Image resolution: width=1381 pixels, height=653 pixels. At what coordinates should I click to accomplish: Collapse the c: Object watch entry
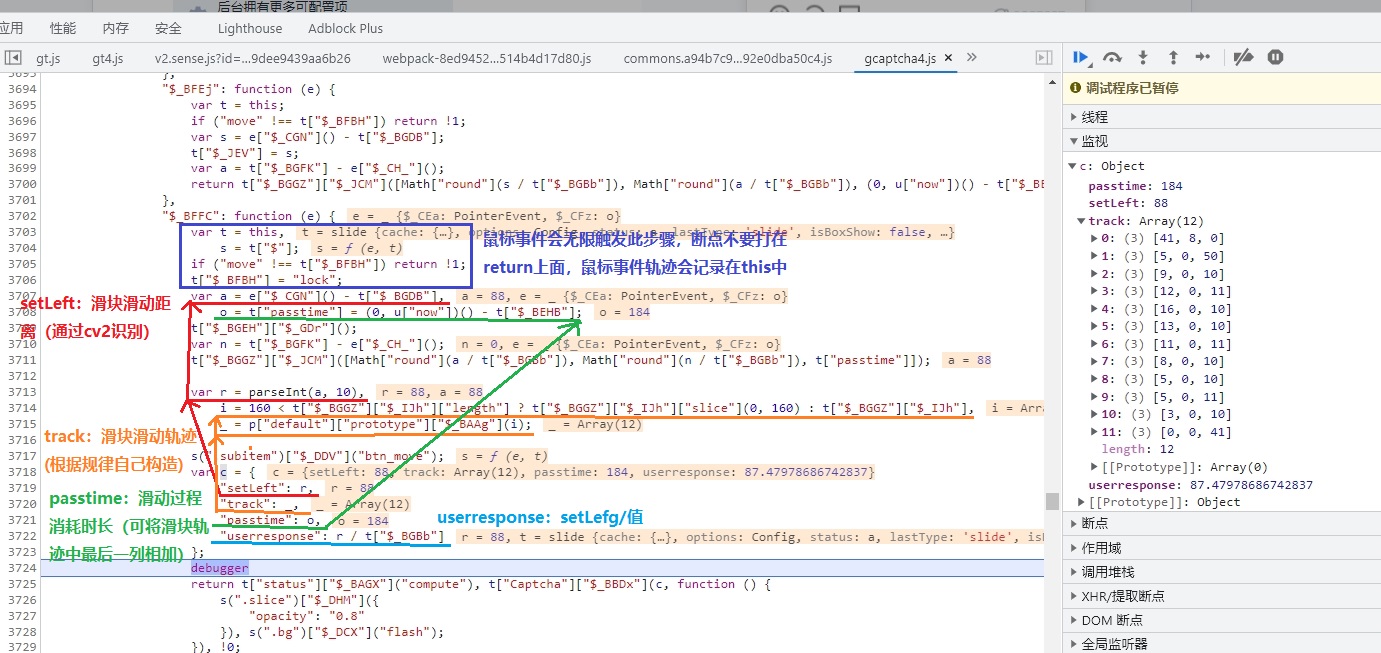point(1073,166)
